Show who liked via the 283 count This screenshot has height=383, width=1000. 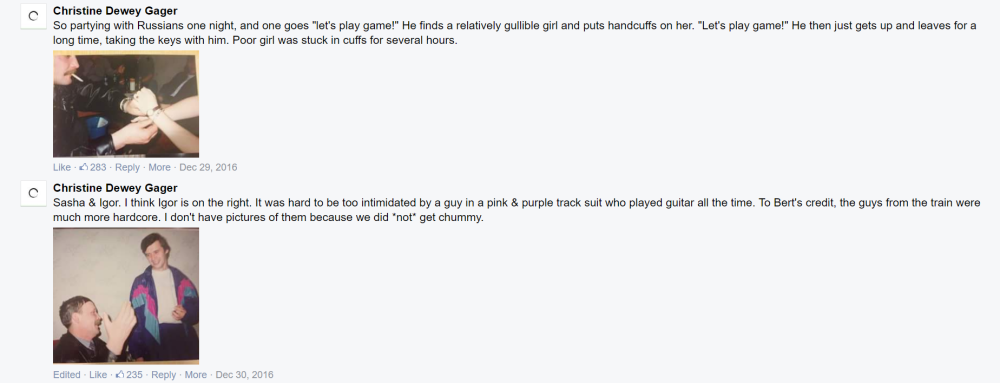(x=98, y=167)
